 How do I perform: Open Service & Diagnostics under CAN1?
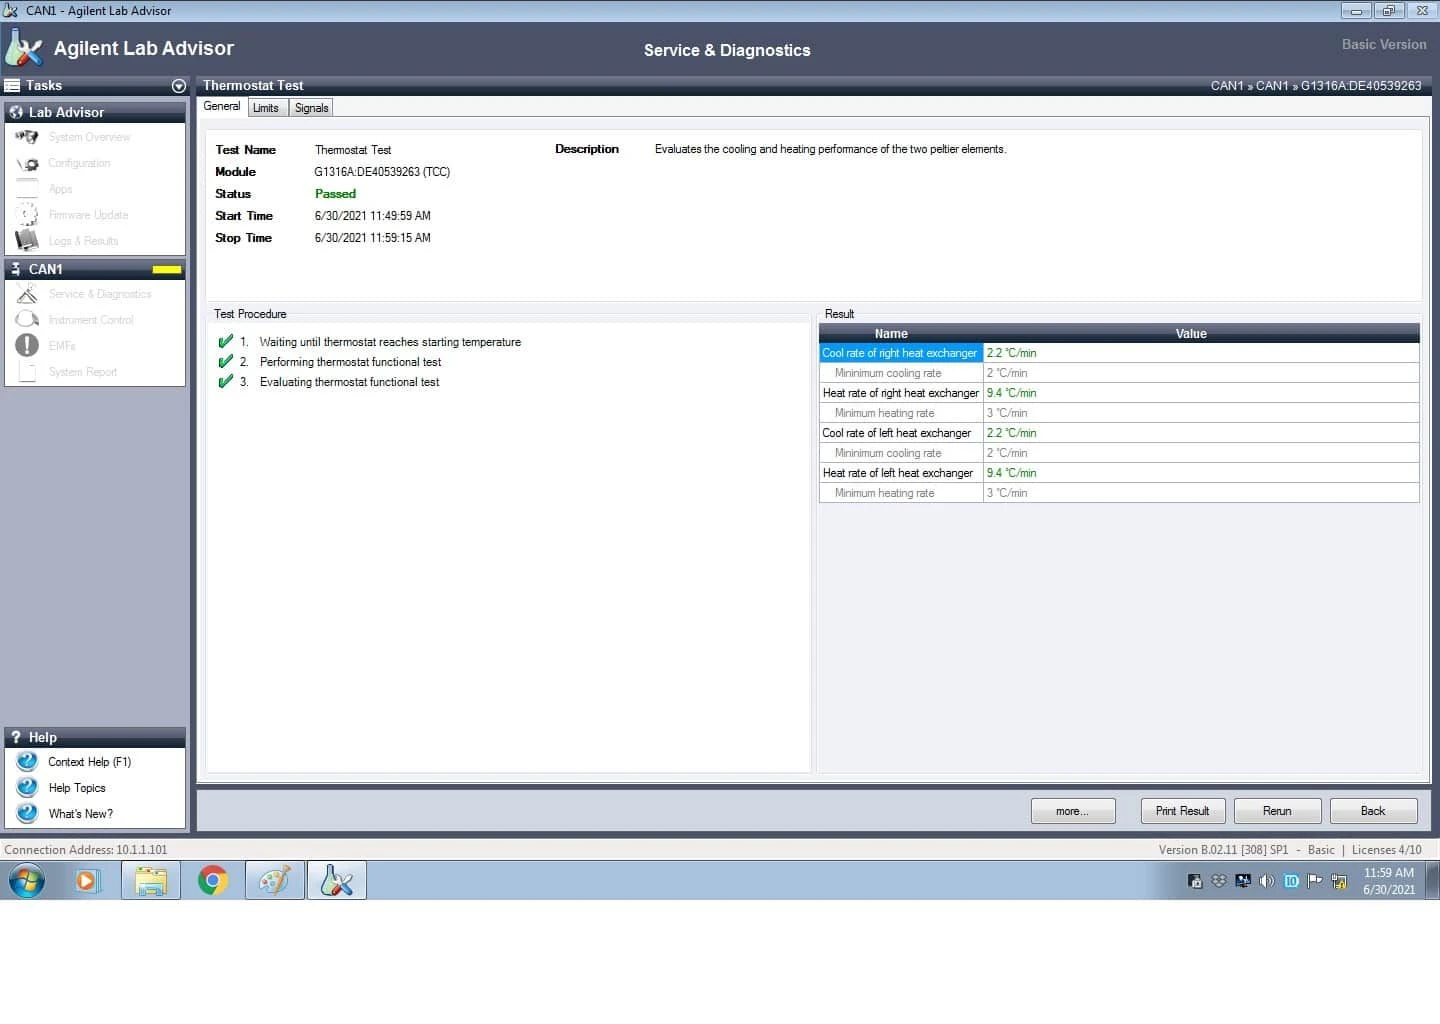tap(100, 294)
